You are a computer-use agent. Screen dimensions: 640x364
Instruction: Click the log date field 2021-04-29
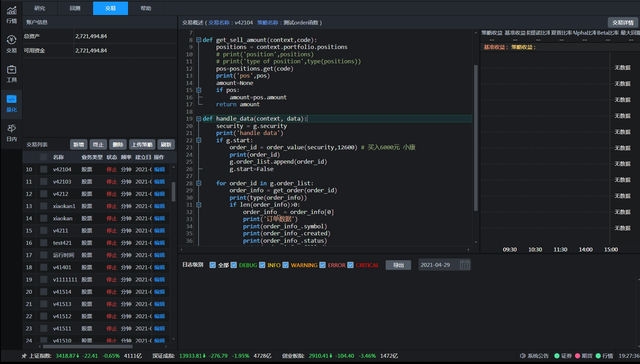pyautogui.click(x=438, y=265)
